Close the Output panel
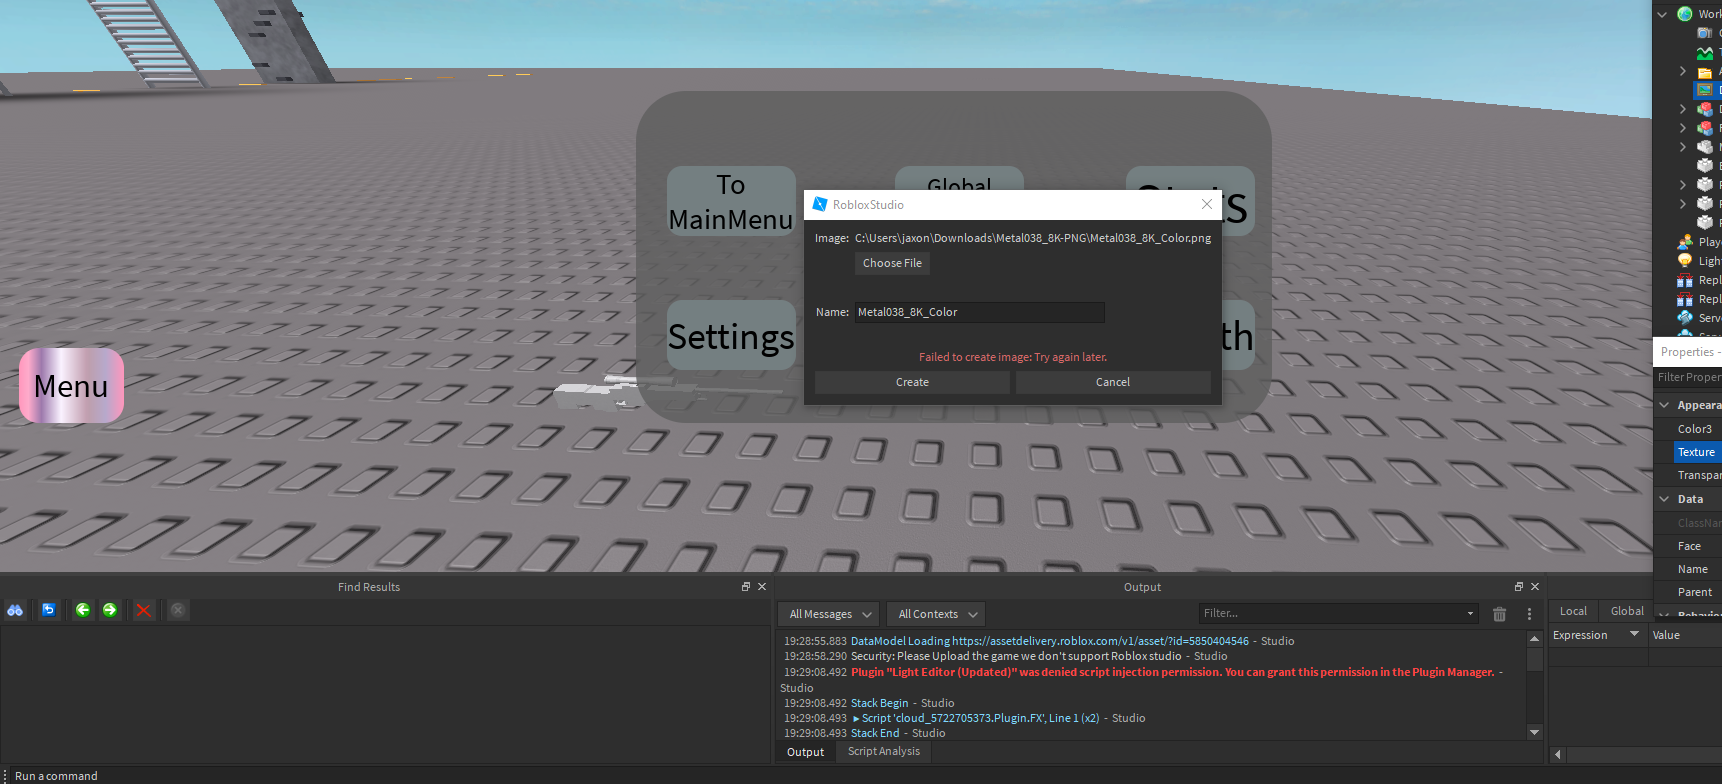The height and width of the screenshot is (784, 1722). coord(1535,587)
